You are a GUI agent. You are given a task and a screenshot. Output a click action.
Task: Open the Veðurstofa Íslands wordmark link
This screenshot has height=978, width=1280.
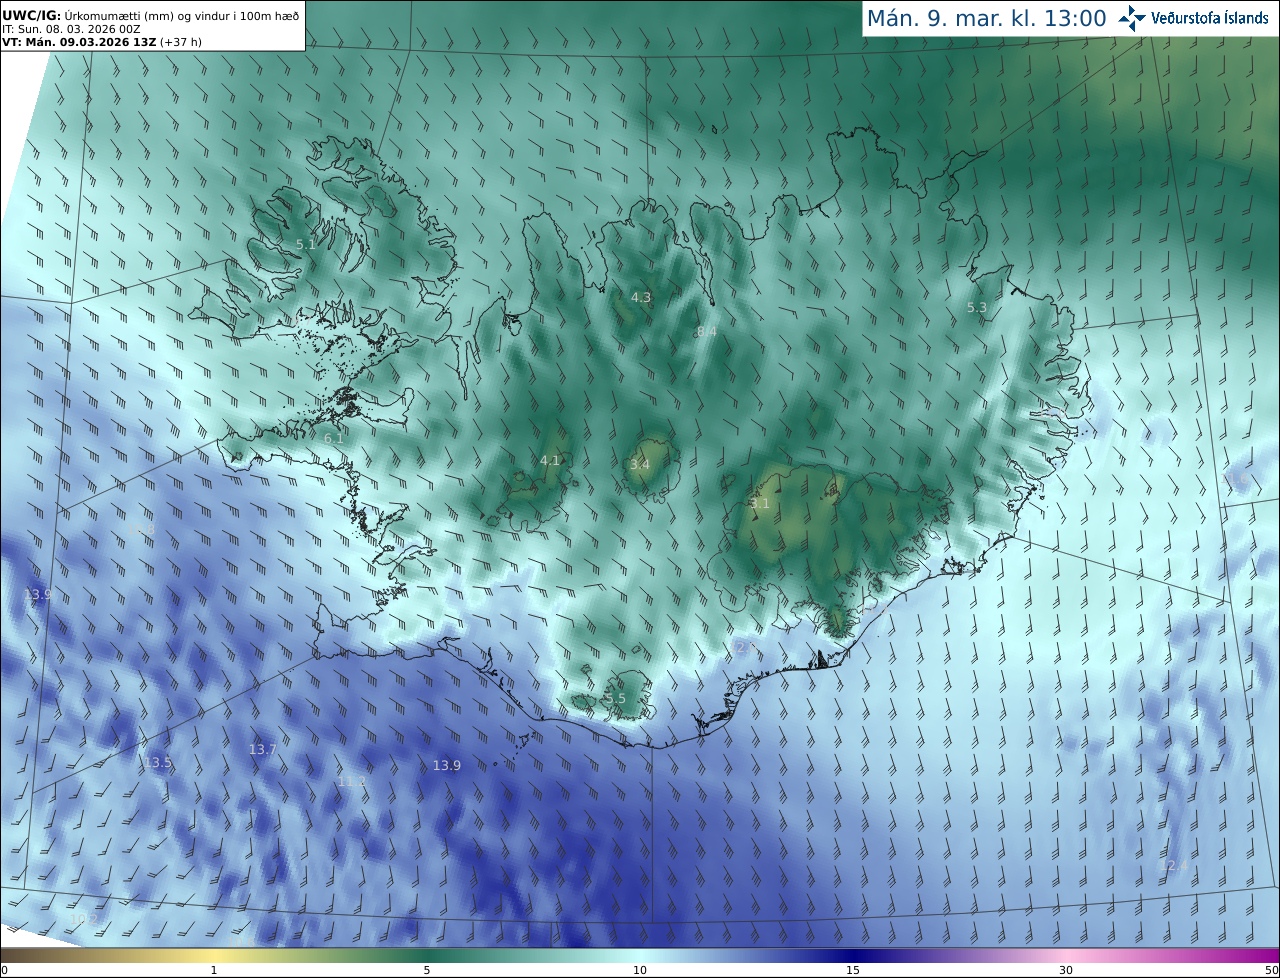(1210, 18)
